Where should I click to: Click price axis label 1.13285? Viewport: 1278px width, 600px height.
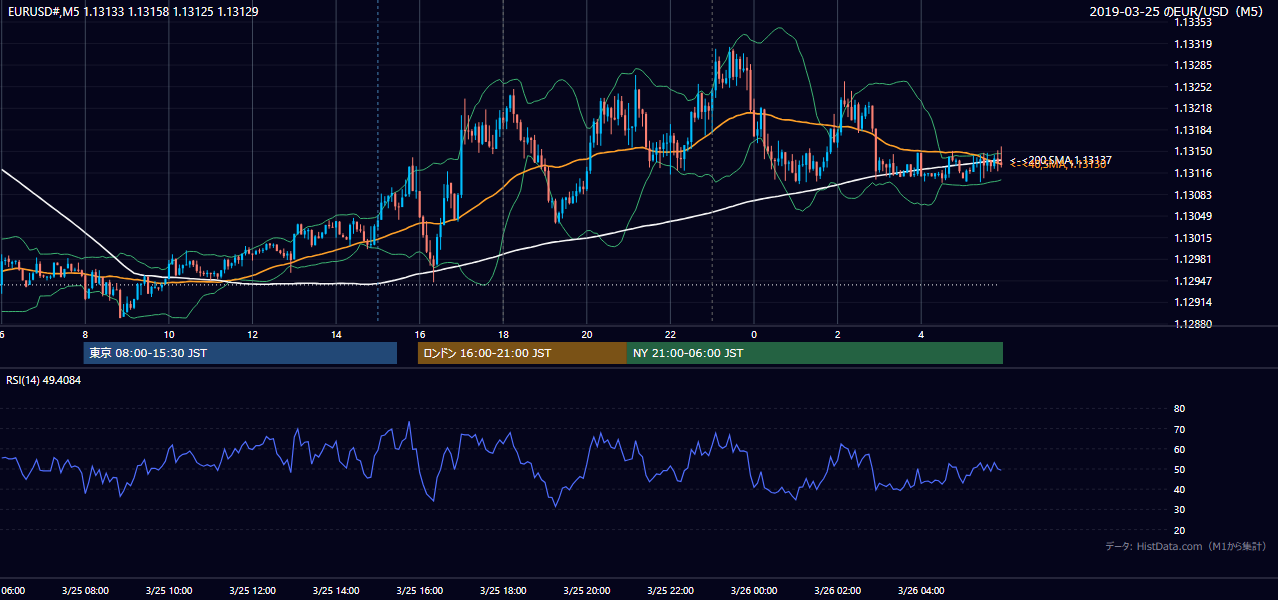[x=1192, y=65]
